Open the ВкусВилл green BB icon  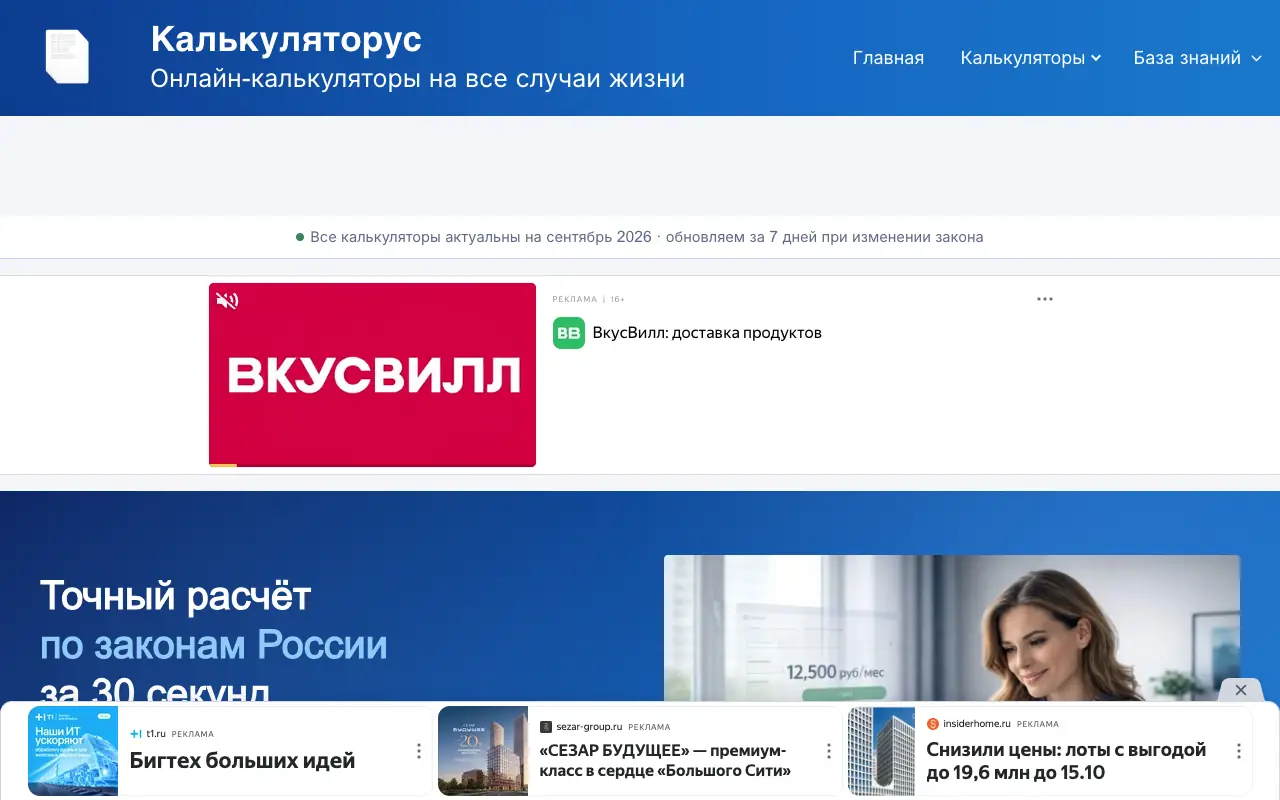pos(569,333)
